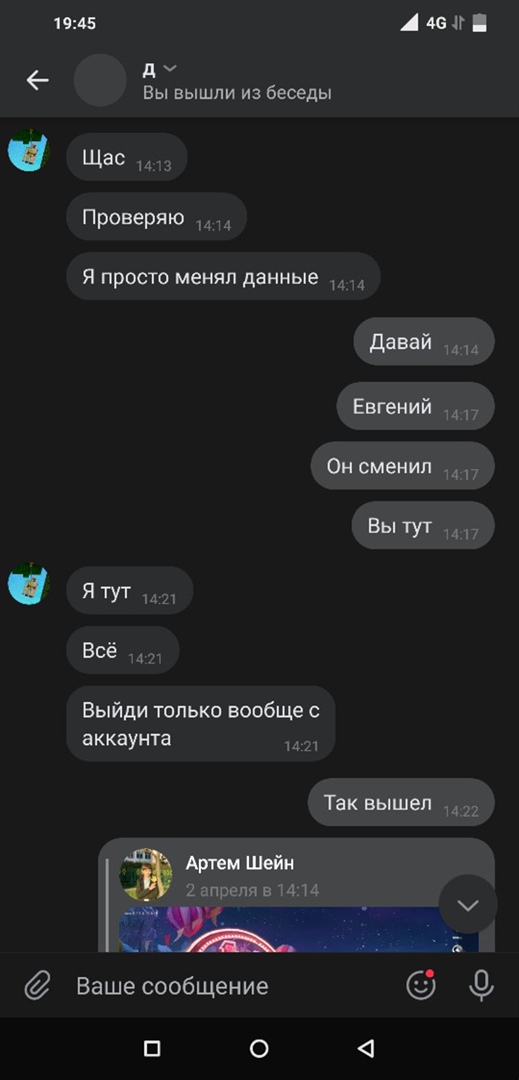This screenshot has height=1080, width=519.
Task: Tap the scroll-to-bottom chevron button
Action: pyautogui.click(x=468, y=905)
